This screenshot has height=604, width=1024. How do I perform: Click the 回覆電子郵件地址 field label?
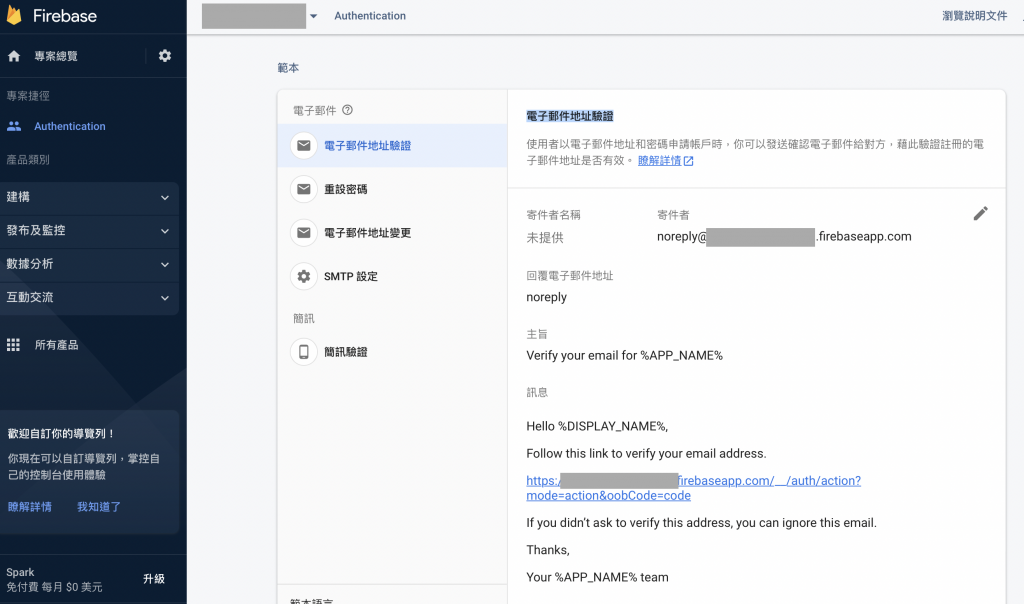coord(569,276)
